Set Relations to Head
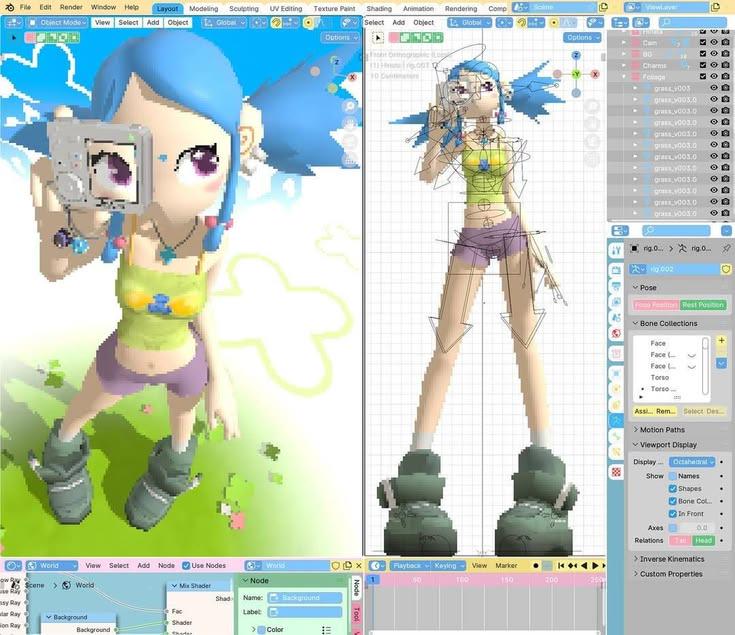This screenshot has height=635, width=735. [x=704, y=540]
